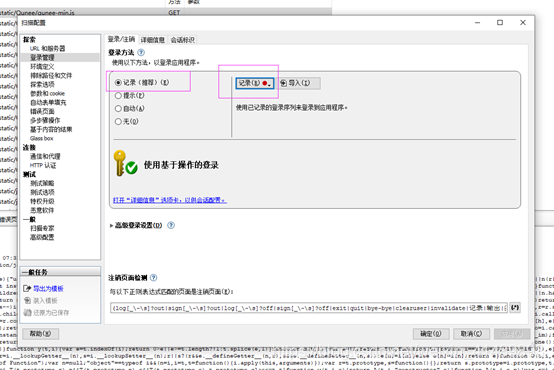Choose the 无 login method radio
The image size is (554, 370).
pyautogui.click(x=118, y=122)
